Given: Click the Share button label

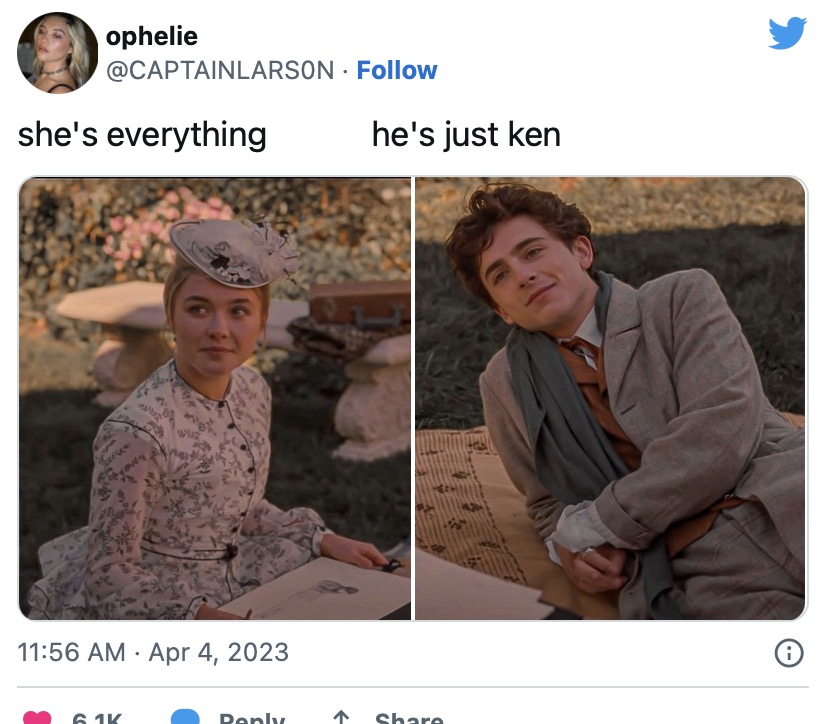Looking at the screenshot, I should coord(409,718).
